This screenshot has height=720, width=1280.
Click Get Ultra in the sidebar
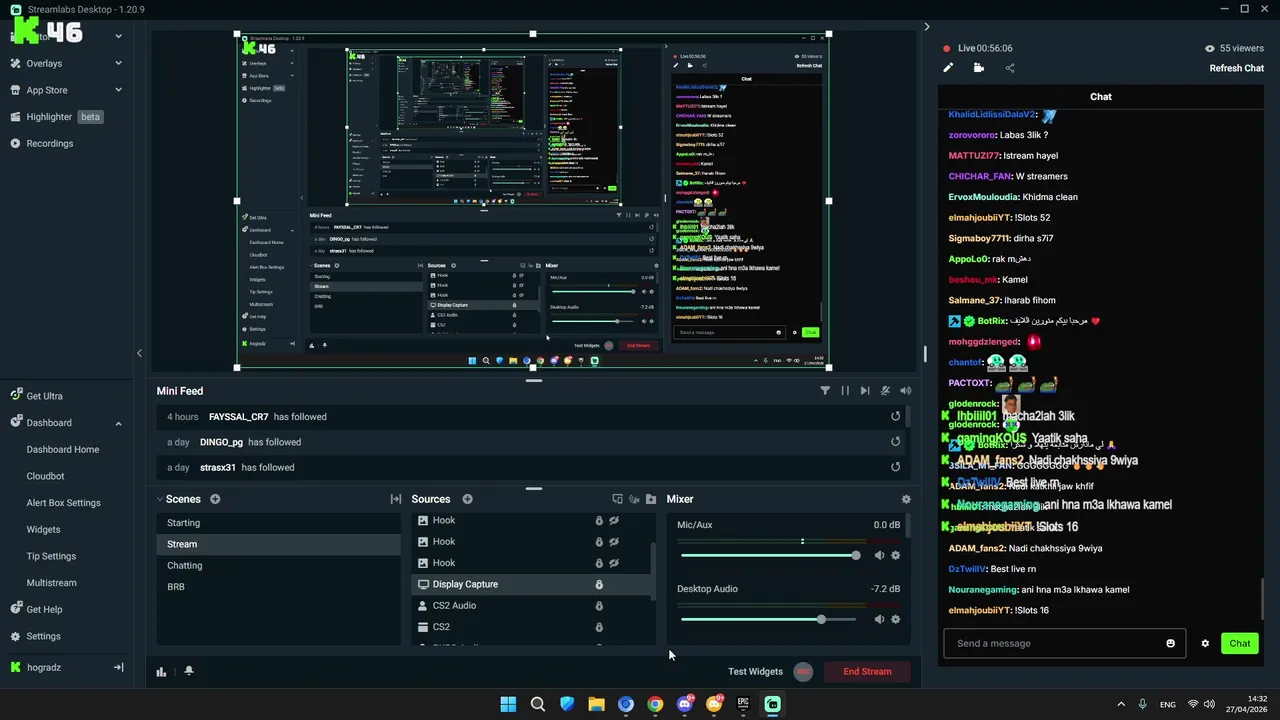point(44,396)
